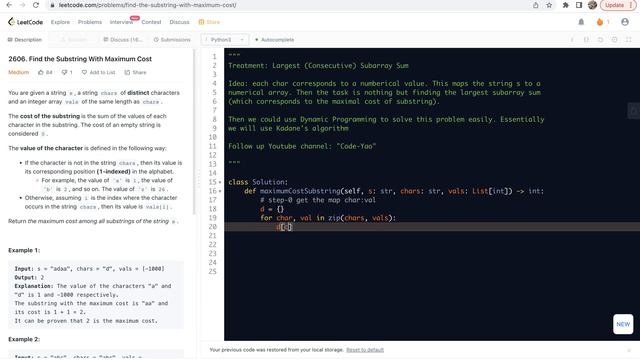The image size is (640, 360).
Task: Collapse the fold arrow beside class Solution line
Action: (x=220, y=182)
